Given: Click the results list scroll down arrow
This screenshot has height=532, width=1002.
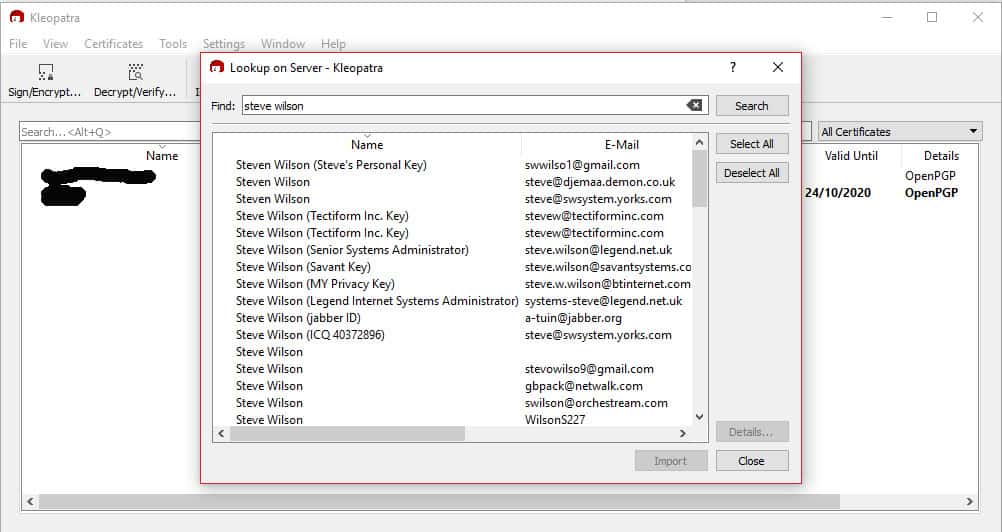Looking at the screenshot, I should coord(700,417).
